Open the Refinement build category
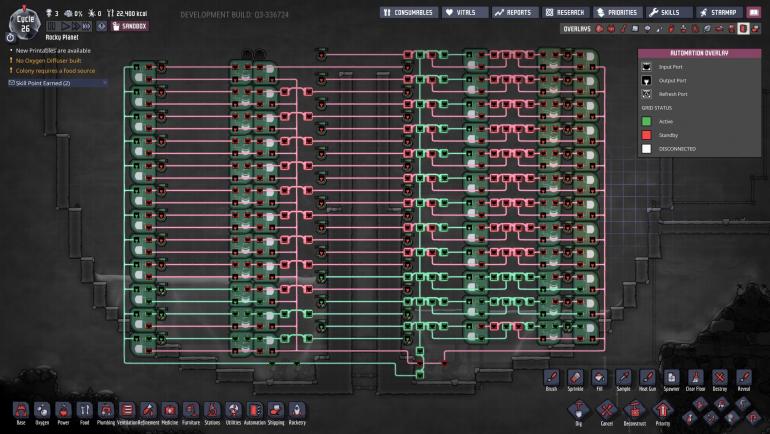 (148, 411)
